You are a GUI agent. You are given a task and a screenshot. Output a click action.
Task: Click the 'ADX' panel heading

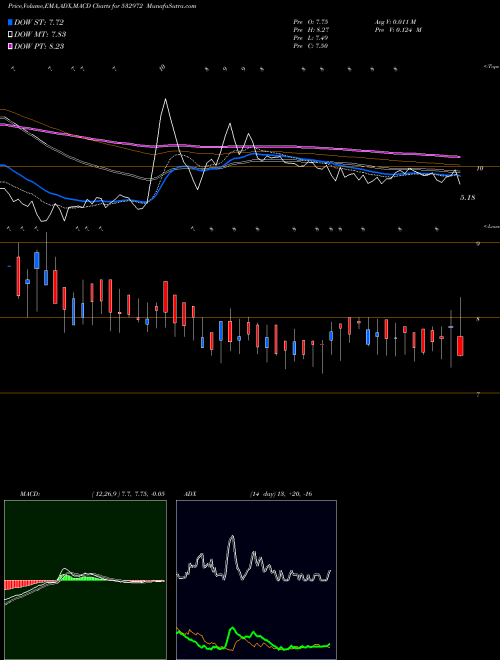click(x=190, y=494)
